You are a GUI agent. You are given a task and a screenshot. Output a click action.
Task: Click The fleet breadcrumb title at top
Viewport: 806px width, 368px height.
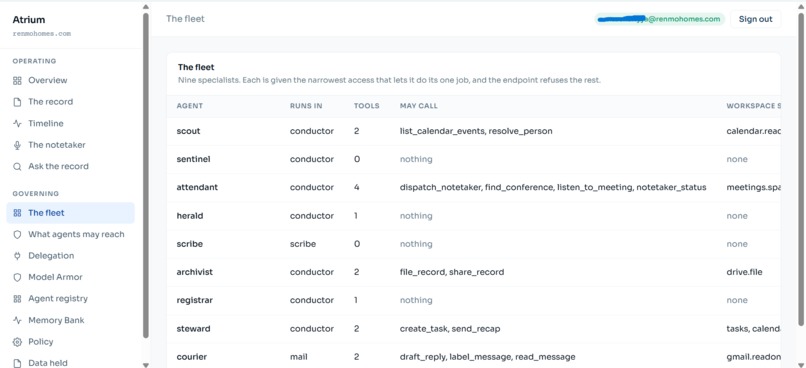185,19
